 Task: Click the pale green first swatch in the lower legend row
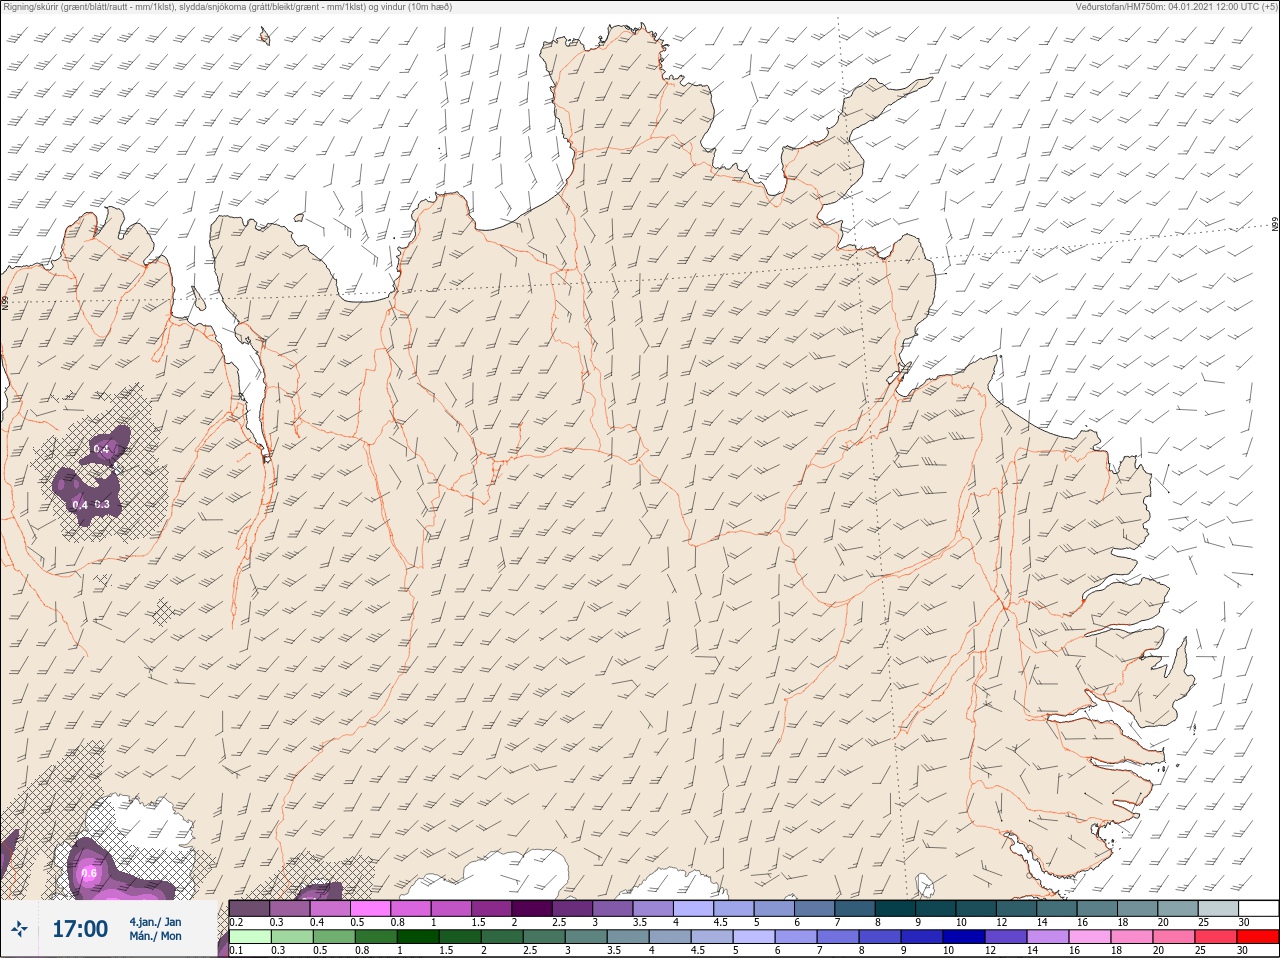pyautogui.click(x=250, y=937)
